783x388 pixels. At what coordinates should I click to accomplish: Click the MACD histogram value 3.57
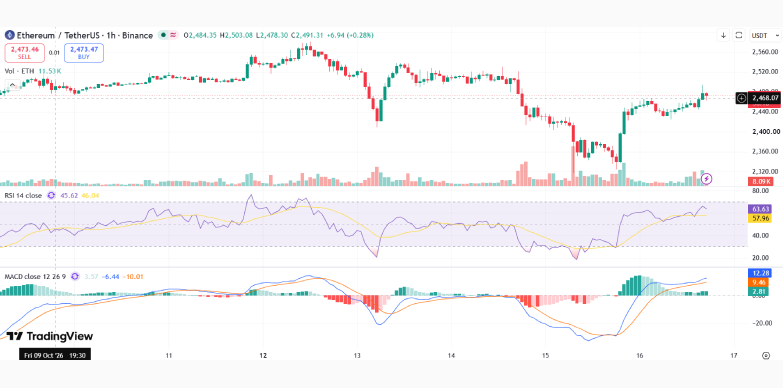91,276
